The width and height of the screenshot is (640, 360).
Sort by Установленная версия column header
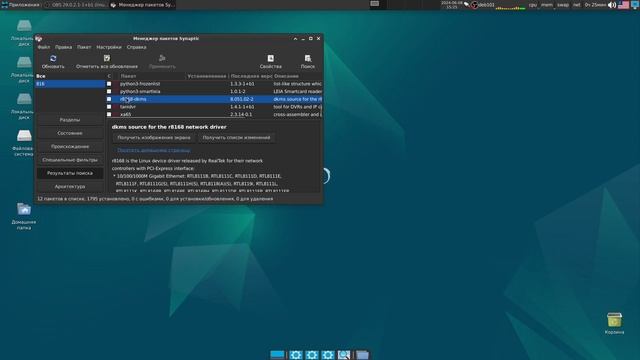tap(207, 76)
